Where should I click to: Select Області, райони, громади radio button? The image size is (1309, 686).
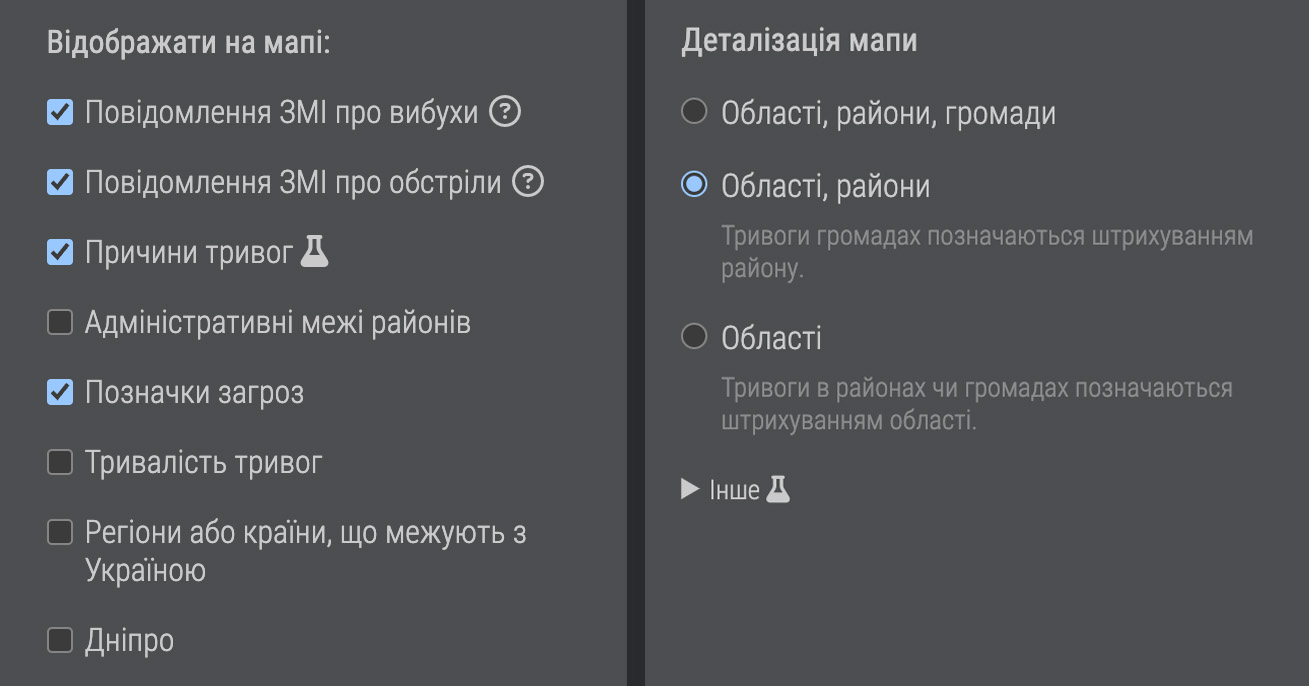coord(694,111)
